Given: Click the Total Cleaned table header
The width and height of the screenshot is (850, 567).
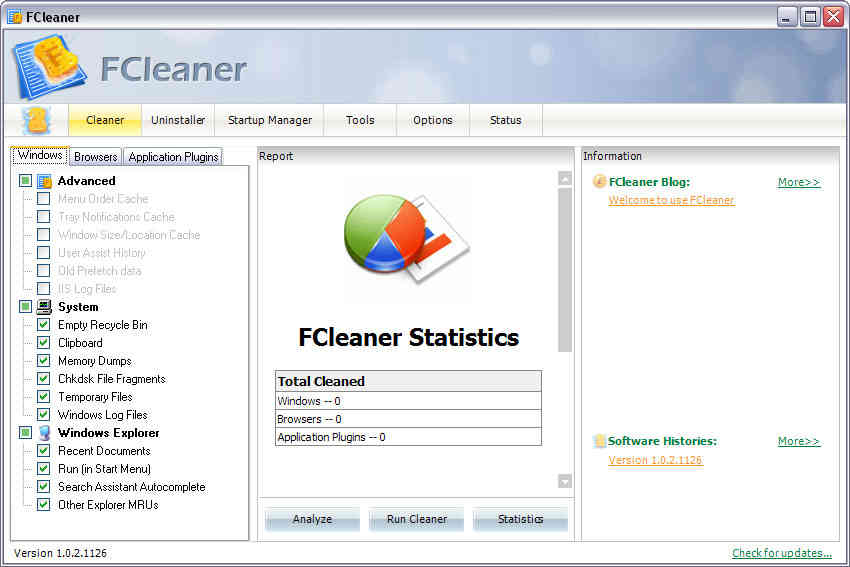Looking at the screenshot, I should [x=408, y=381].
